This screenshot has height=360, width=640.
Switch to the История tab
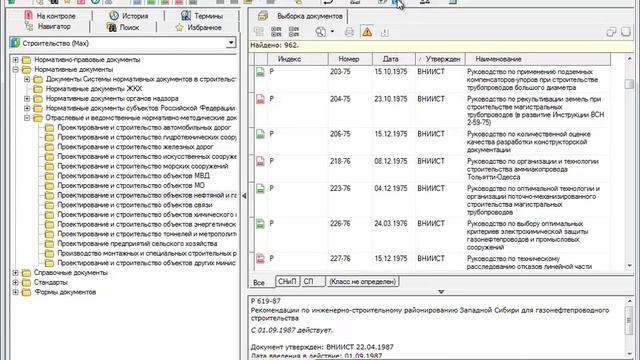(129, 16)
